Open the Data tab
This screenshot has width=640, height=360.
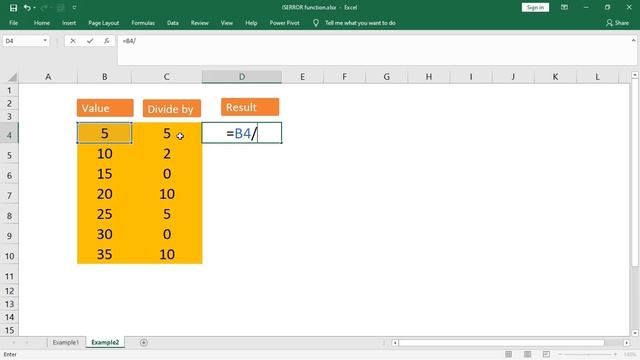[173, 23]
